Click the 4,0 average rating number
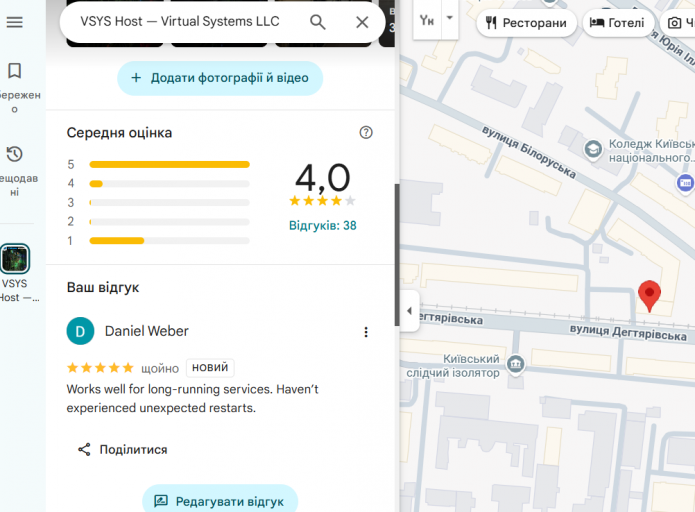This screenshot has width=695, height=512. 323,178
